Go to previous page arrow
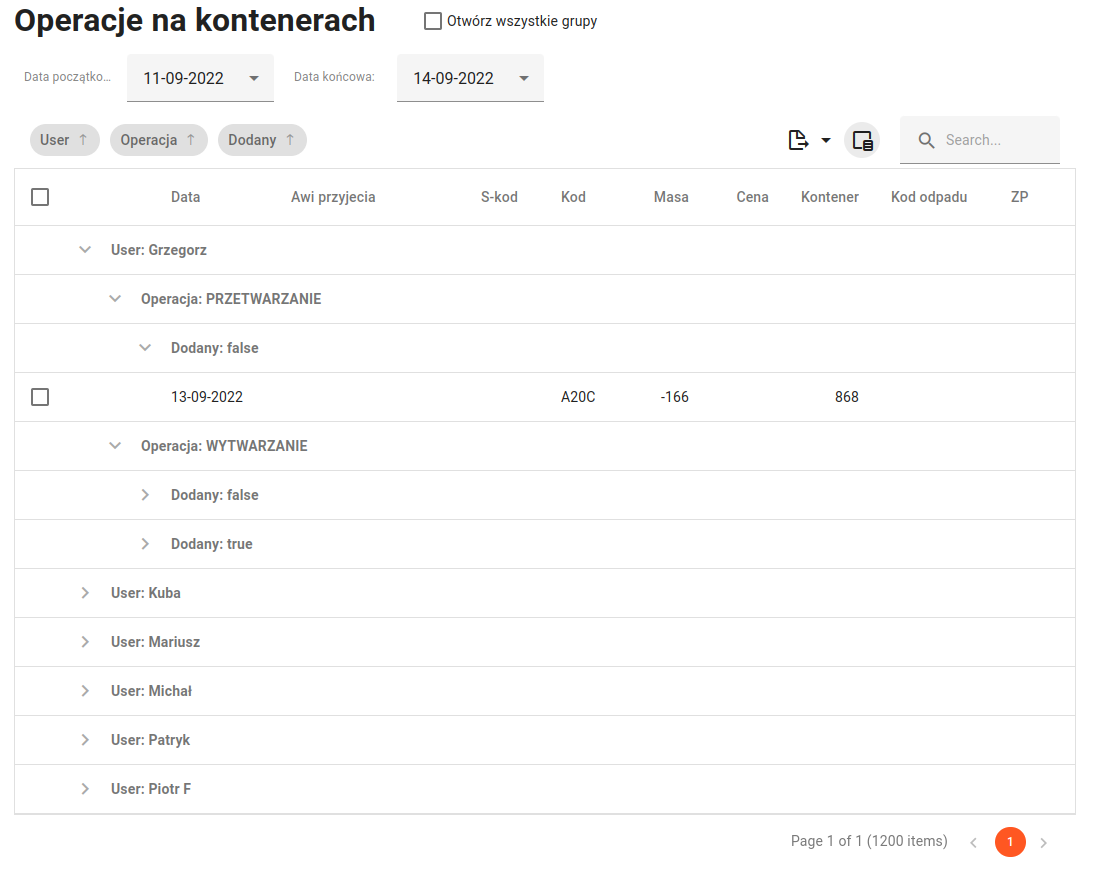The width and height of the screenshot is (1098, 873). point(973,843)
